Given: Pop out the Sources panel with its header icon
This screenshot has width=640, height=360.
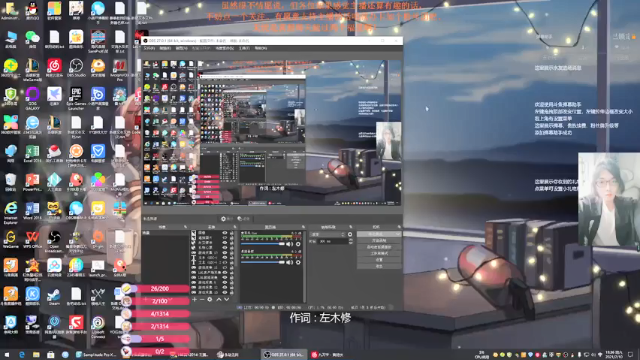Looking at the screenshot, I should tap(235, 227).
